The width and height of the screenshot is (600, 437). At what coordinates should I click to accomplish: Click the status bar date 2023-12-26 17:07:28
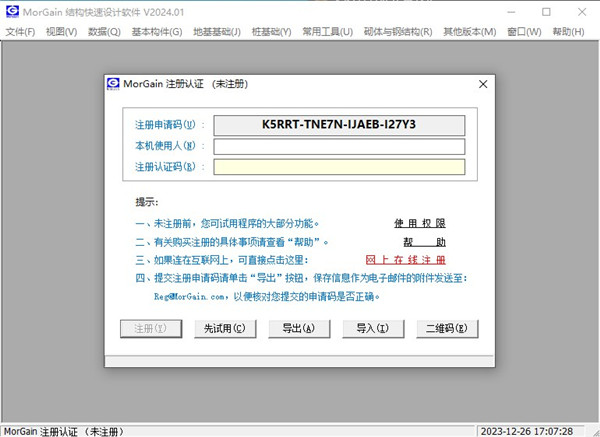tap(527, 431)
